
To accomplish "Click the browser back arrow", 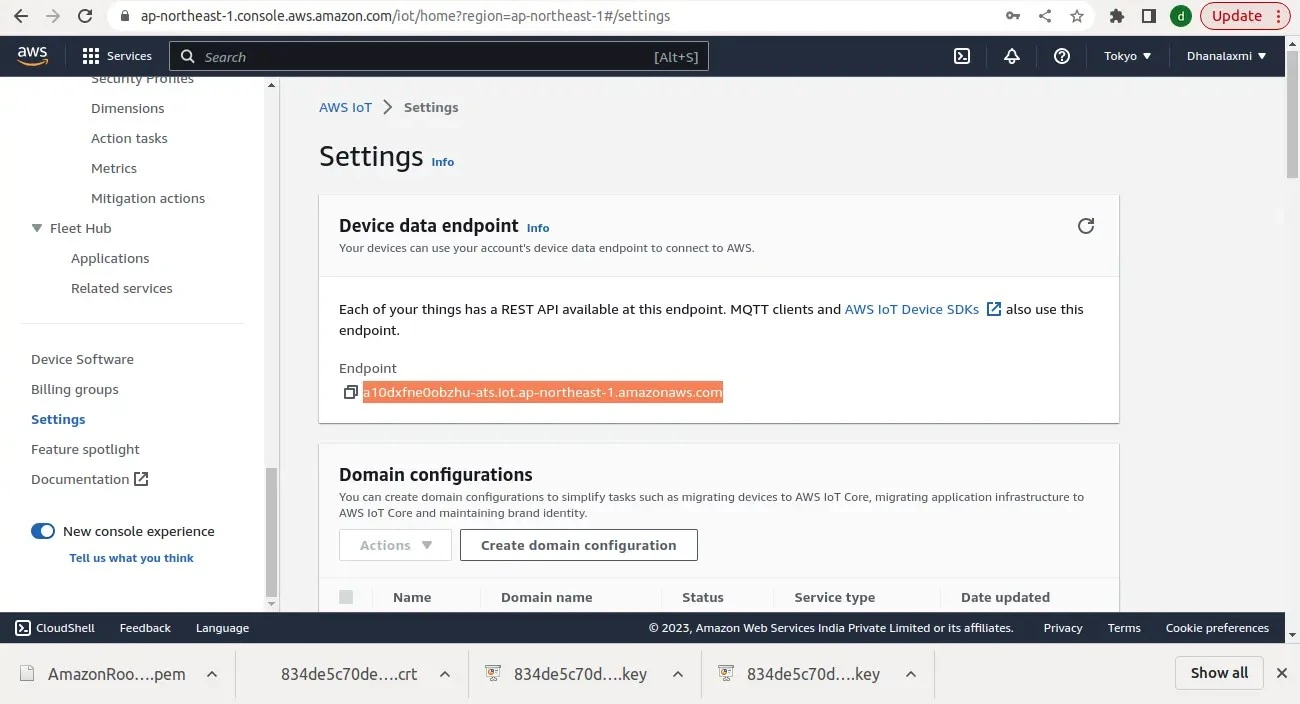I will (21, 16).
